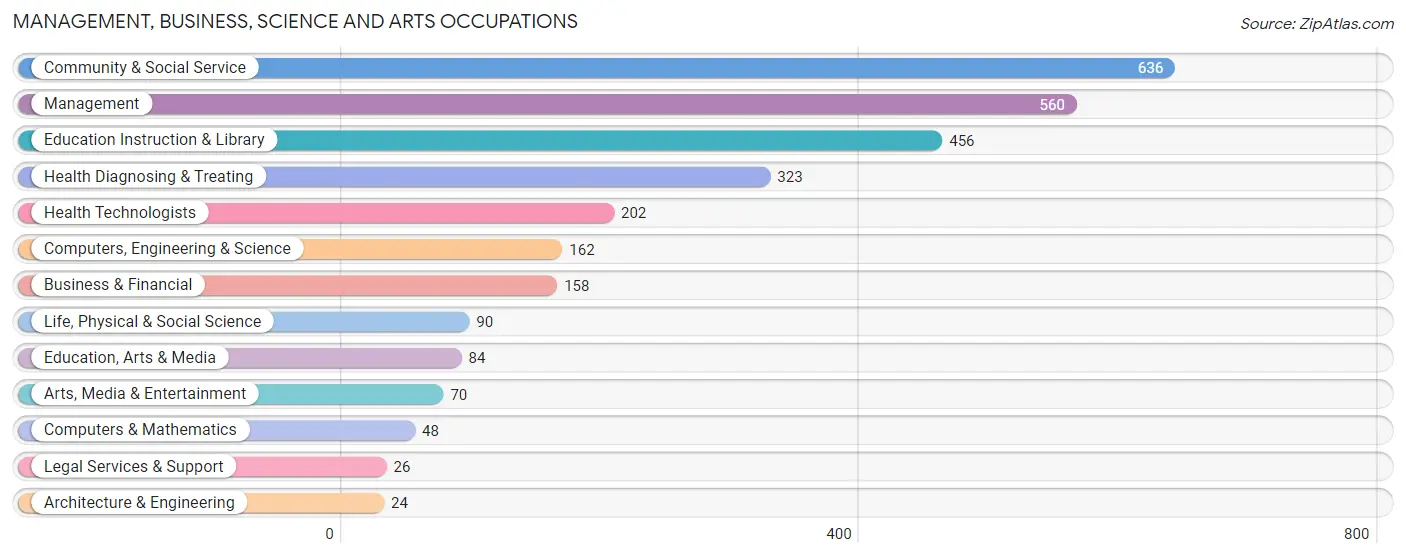1406x558 pixels.
Task: Click the Health Technologists label
Action: click(120, 213)
